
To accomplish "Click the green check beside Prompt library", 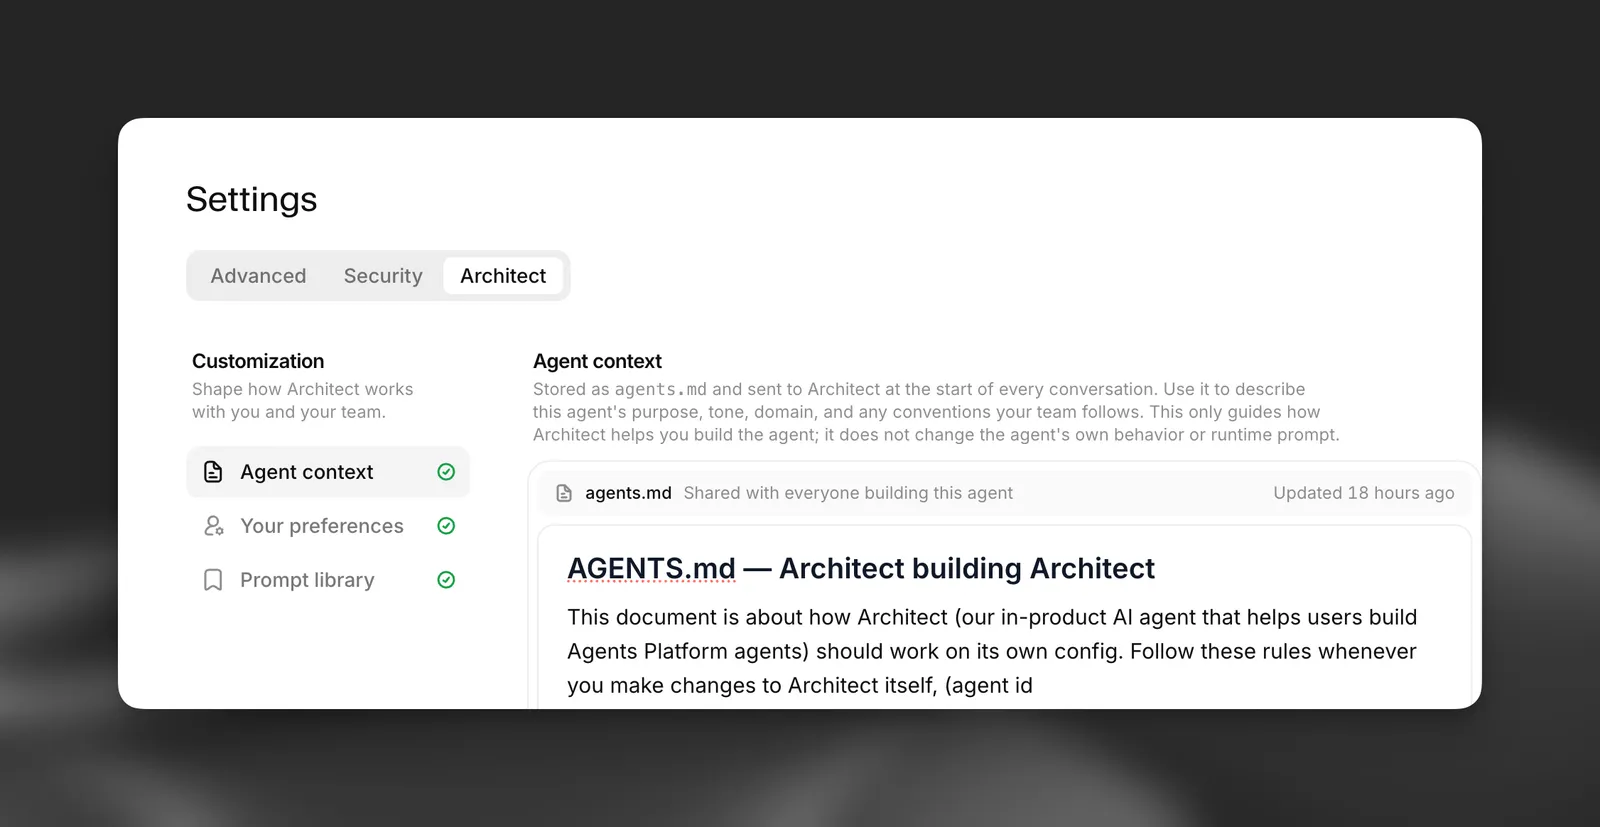I will point(446,580).
